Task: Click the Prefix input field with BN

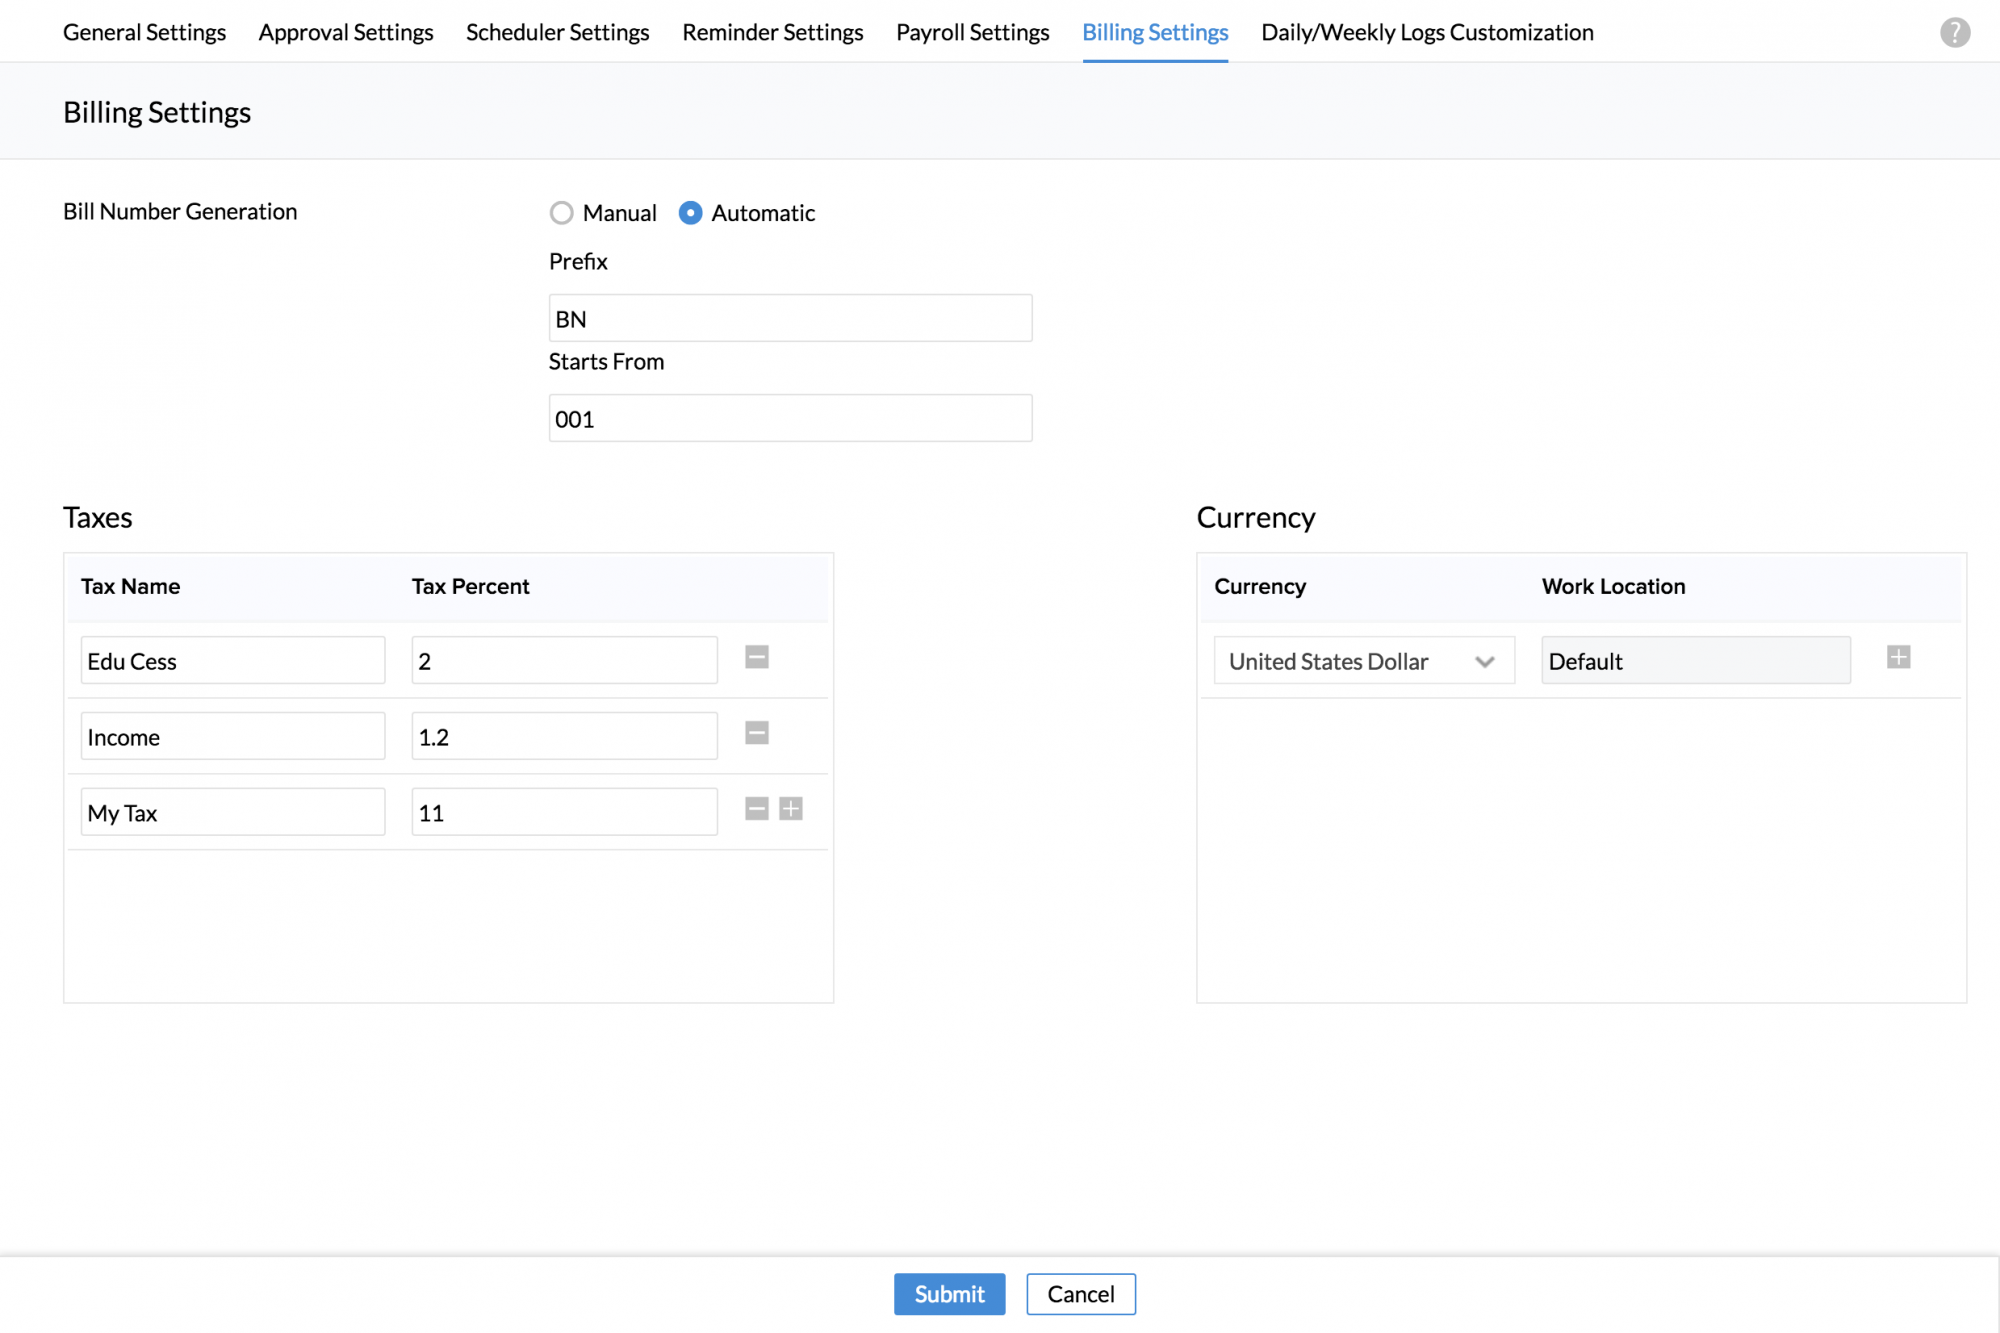Action: [790, 319]
